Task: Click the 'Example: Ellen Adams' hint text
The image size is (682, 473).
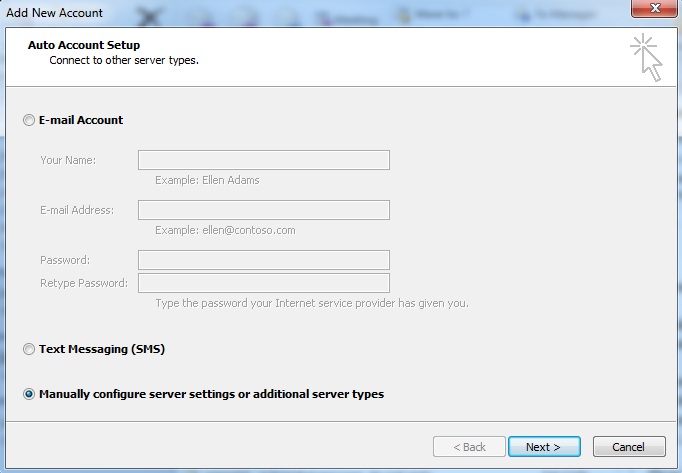Action: click(207, 181)
